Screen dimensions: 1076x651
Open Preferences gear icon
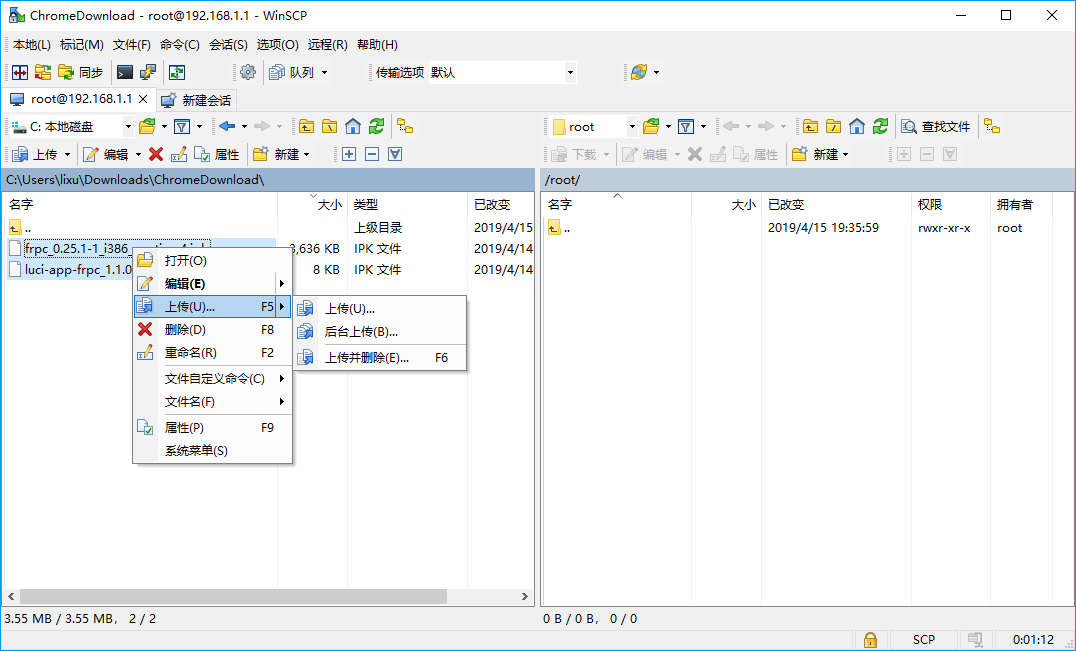click(248, 72)
